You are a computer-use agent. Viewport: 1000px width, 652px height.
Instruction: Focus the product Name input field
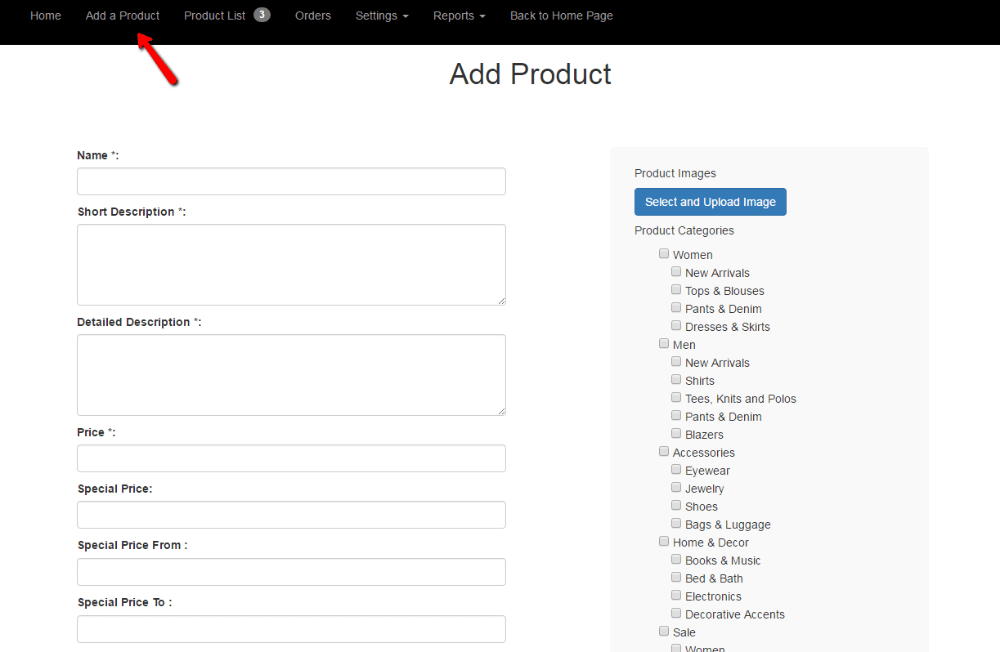pyautogui.click(x=291, y=181)
